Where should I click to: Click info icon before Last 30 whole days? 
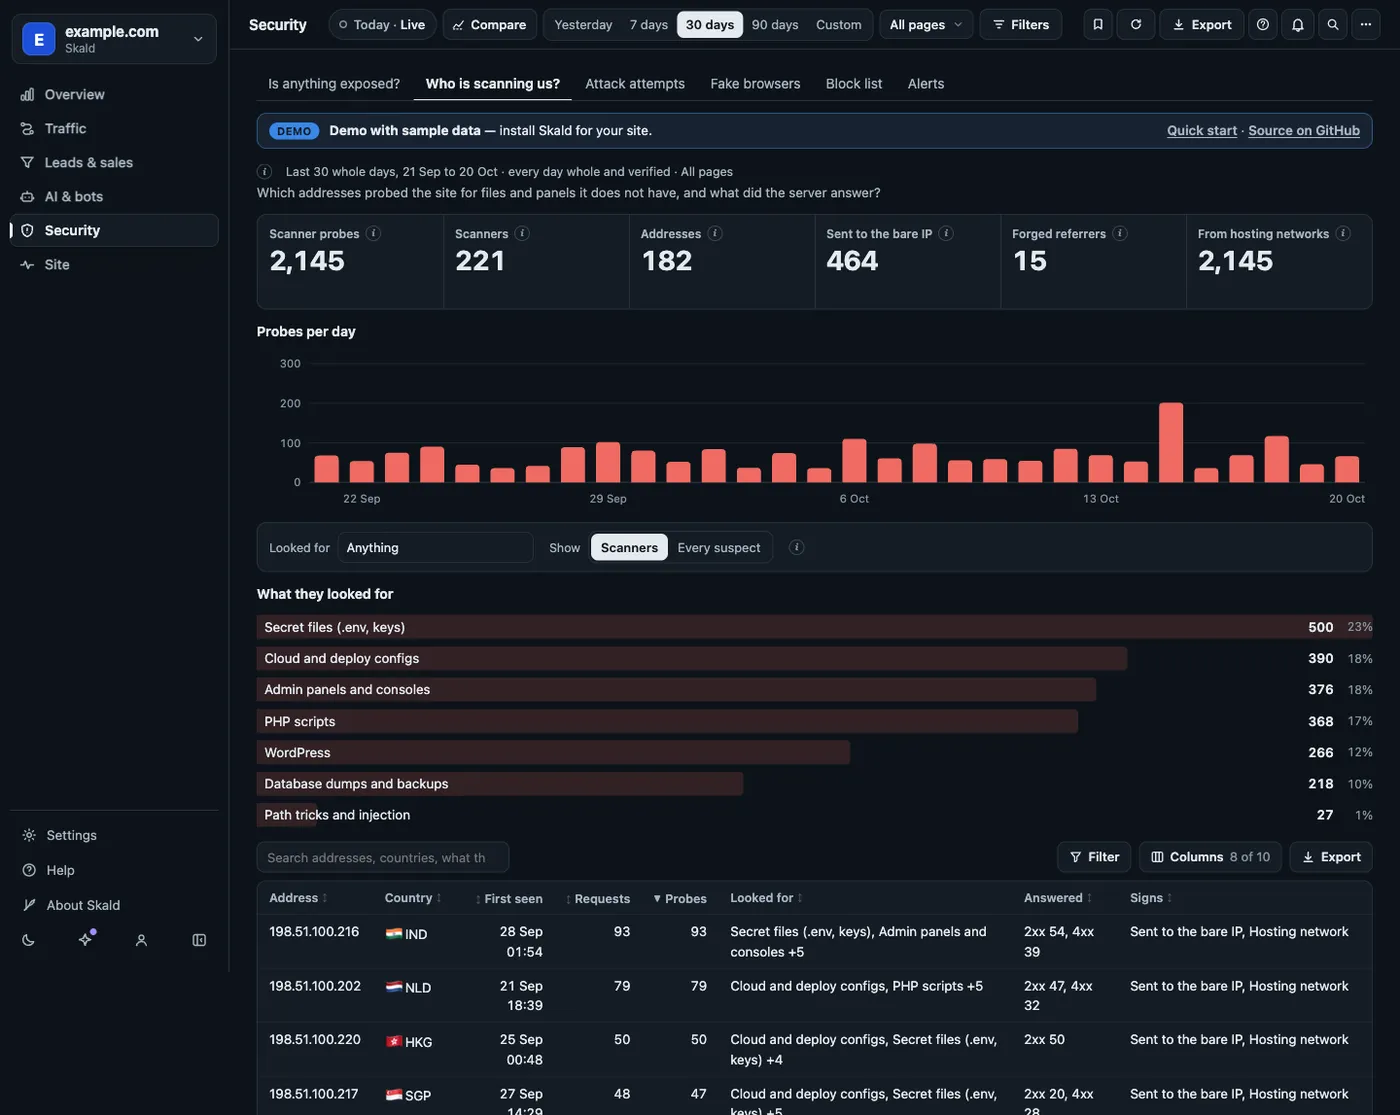click(265, 171)
